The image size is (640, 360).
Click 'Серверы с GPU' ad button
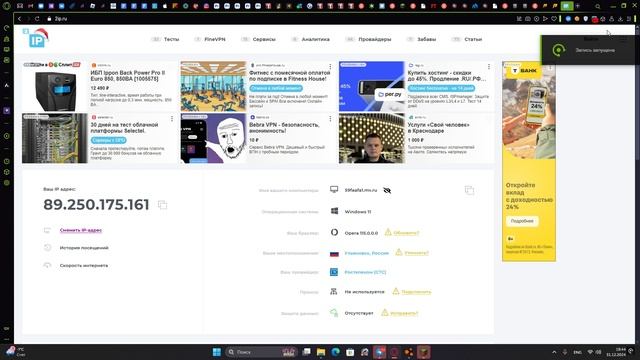click(x=109, y=140)
